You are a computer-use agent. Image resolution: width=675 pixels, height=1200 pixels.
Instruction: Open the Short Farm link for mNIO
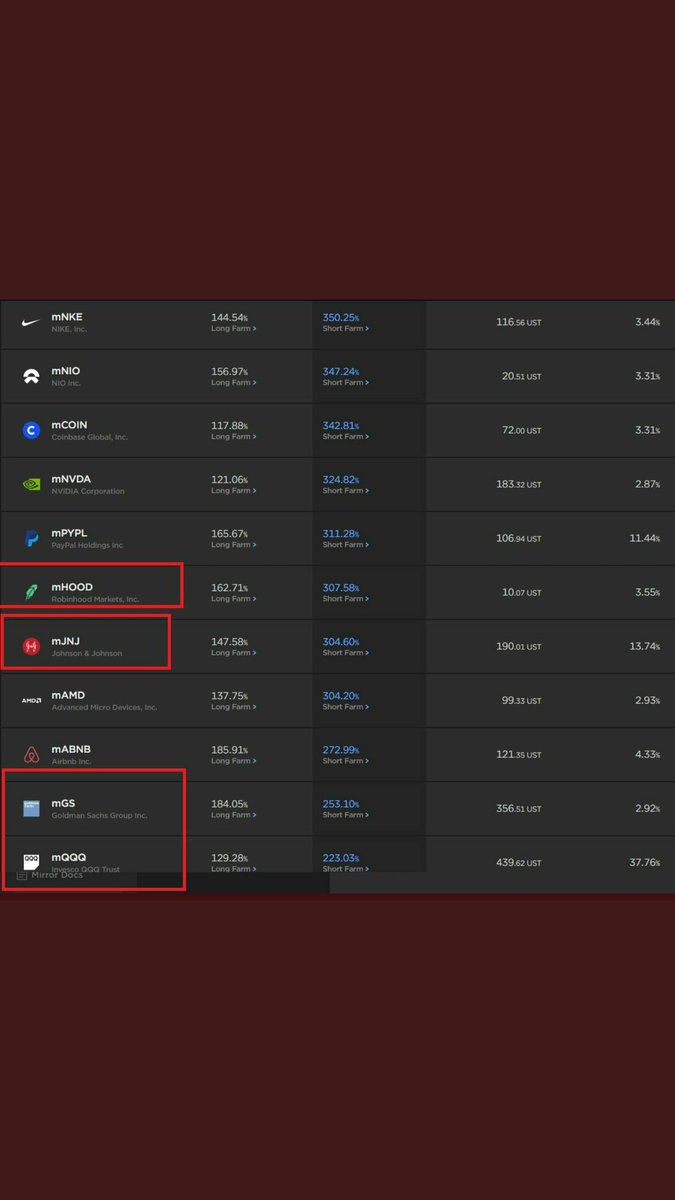click(345, 383)
